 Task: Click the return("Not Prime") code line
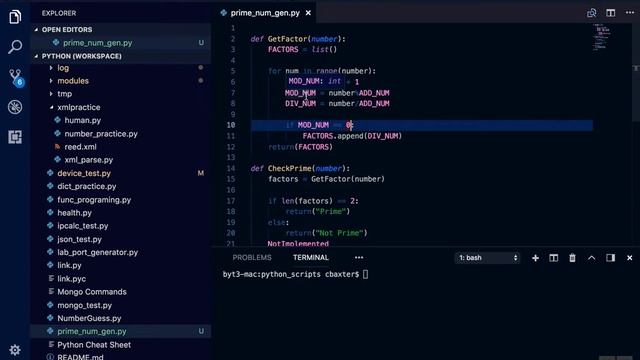click(327, 233)
